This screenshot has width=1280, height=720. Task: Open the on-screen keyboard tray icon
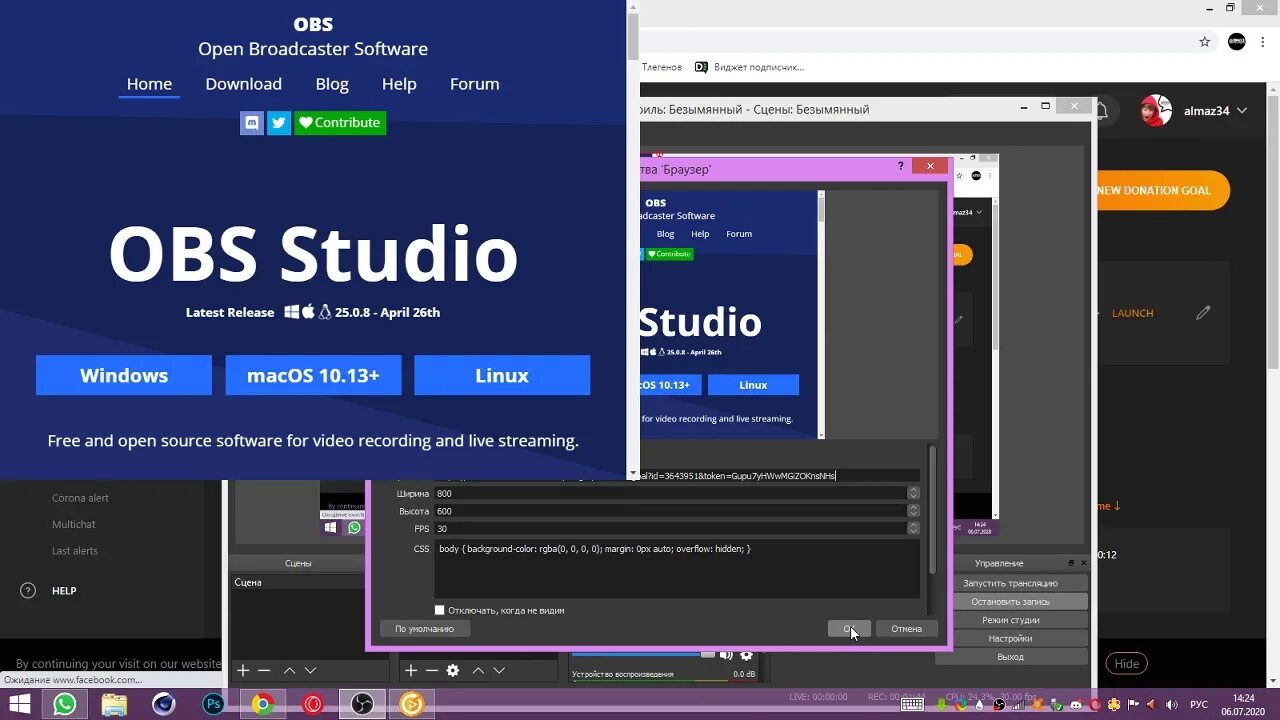(x=912, y=704)
